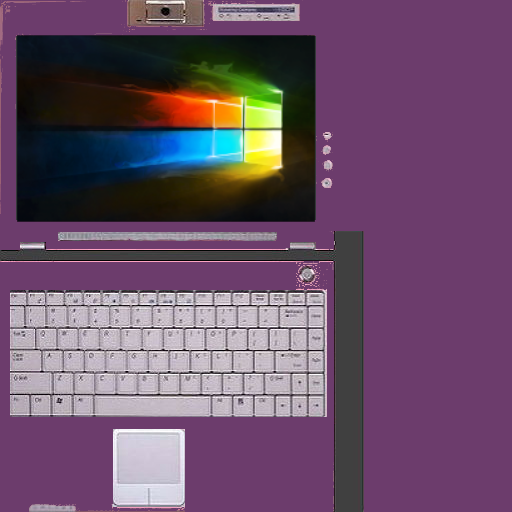Click the space bar
Viewport: 512px width, 512px height.
coord(153,406)
